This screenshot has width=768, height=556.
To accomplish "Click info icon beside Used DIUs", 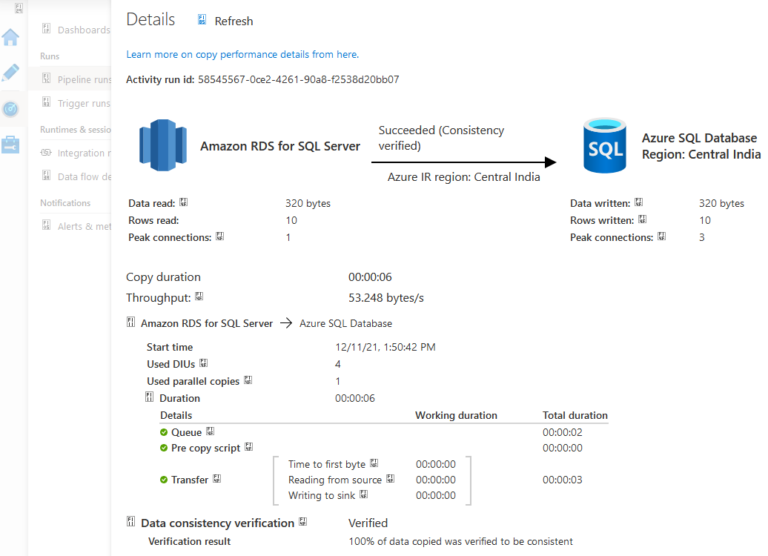I will pos(204,364).
